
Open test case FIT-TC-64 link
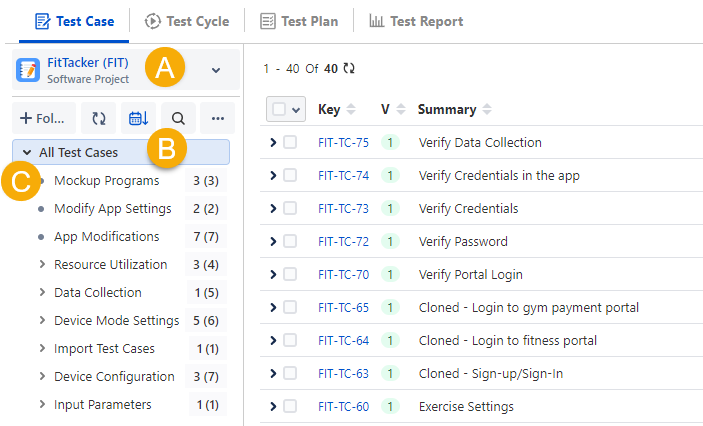(x=343, y=341)
